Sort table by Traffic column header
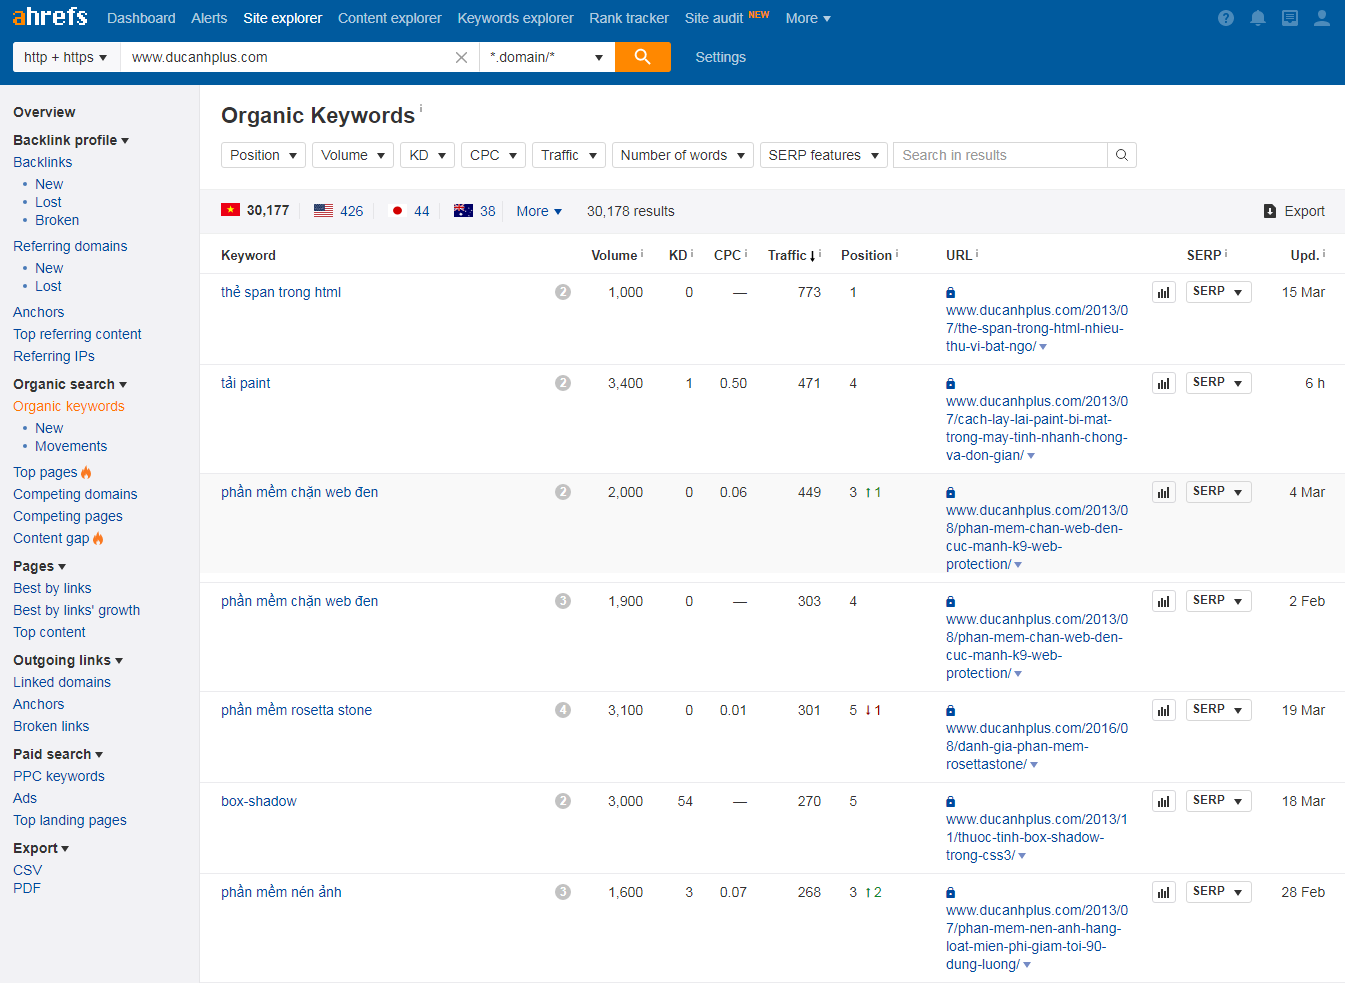Screen dimensions: 1345x983 point(788,255)
